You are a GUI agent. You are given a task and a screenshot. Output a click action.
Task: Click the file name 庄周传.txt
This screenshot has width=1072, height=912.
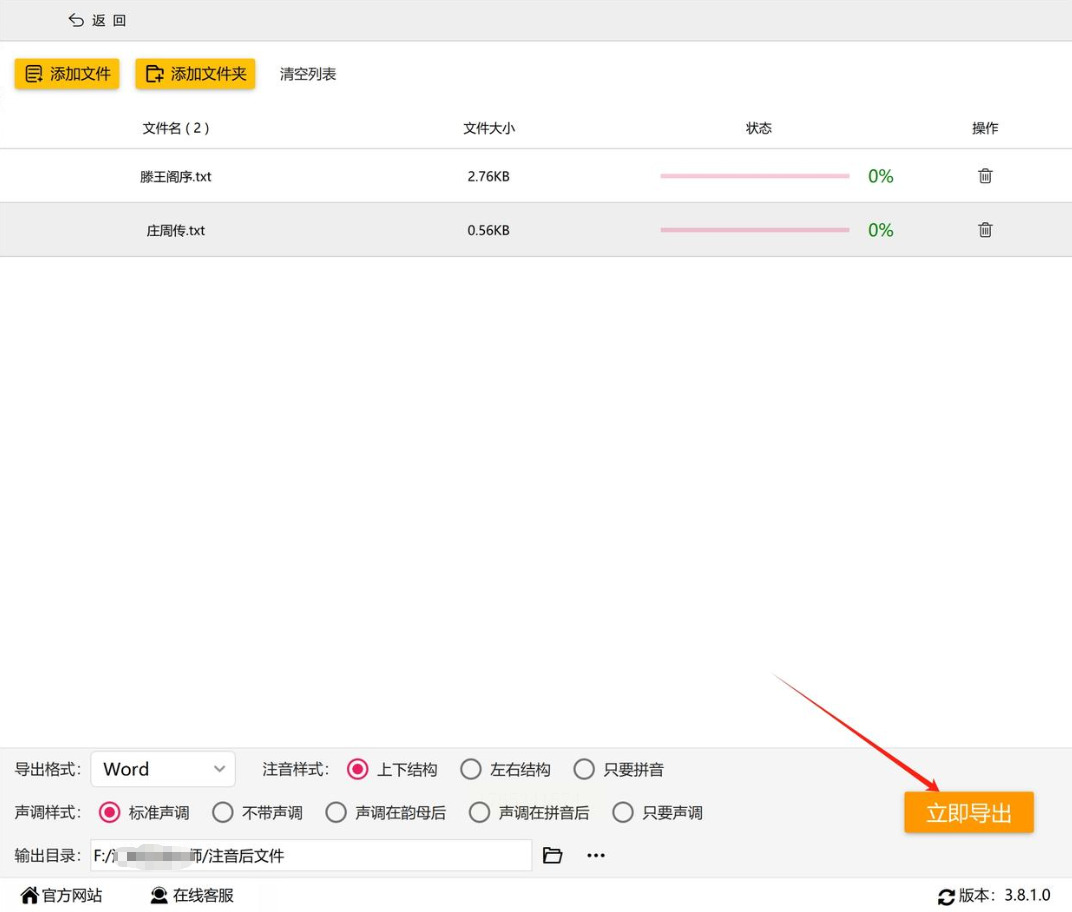point(176,230)
